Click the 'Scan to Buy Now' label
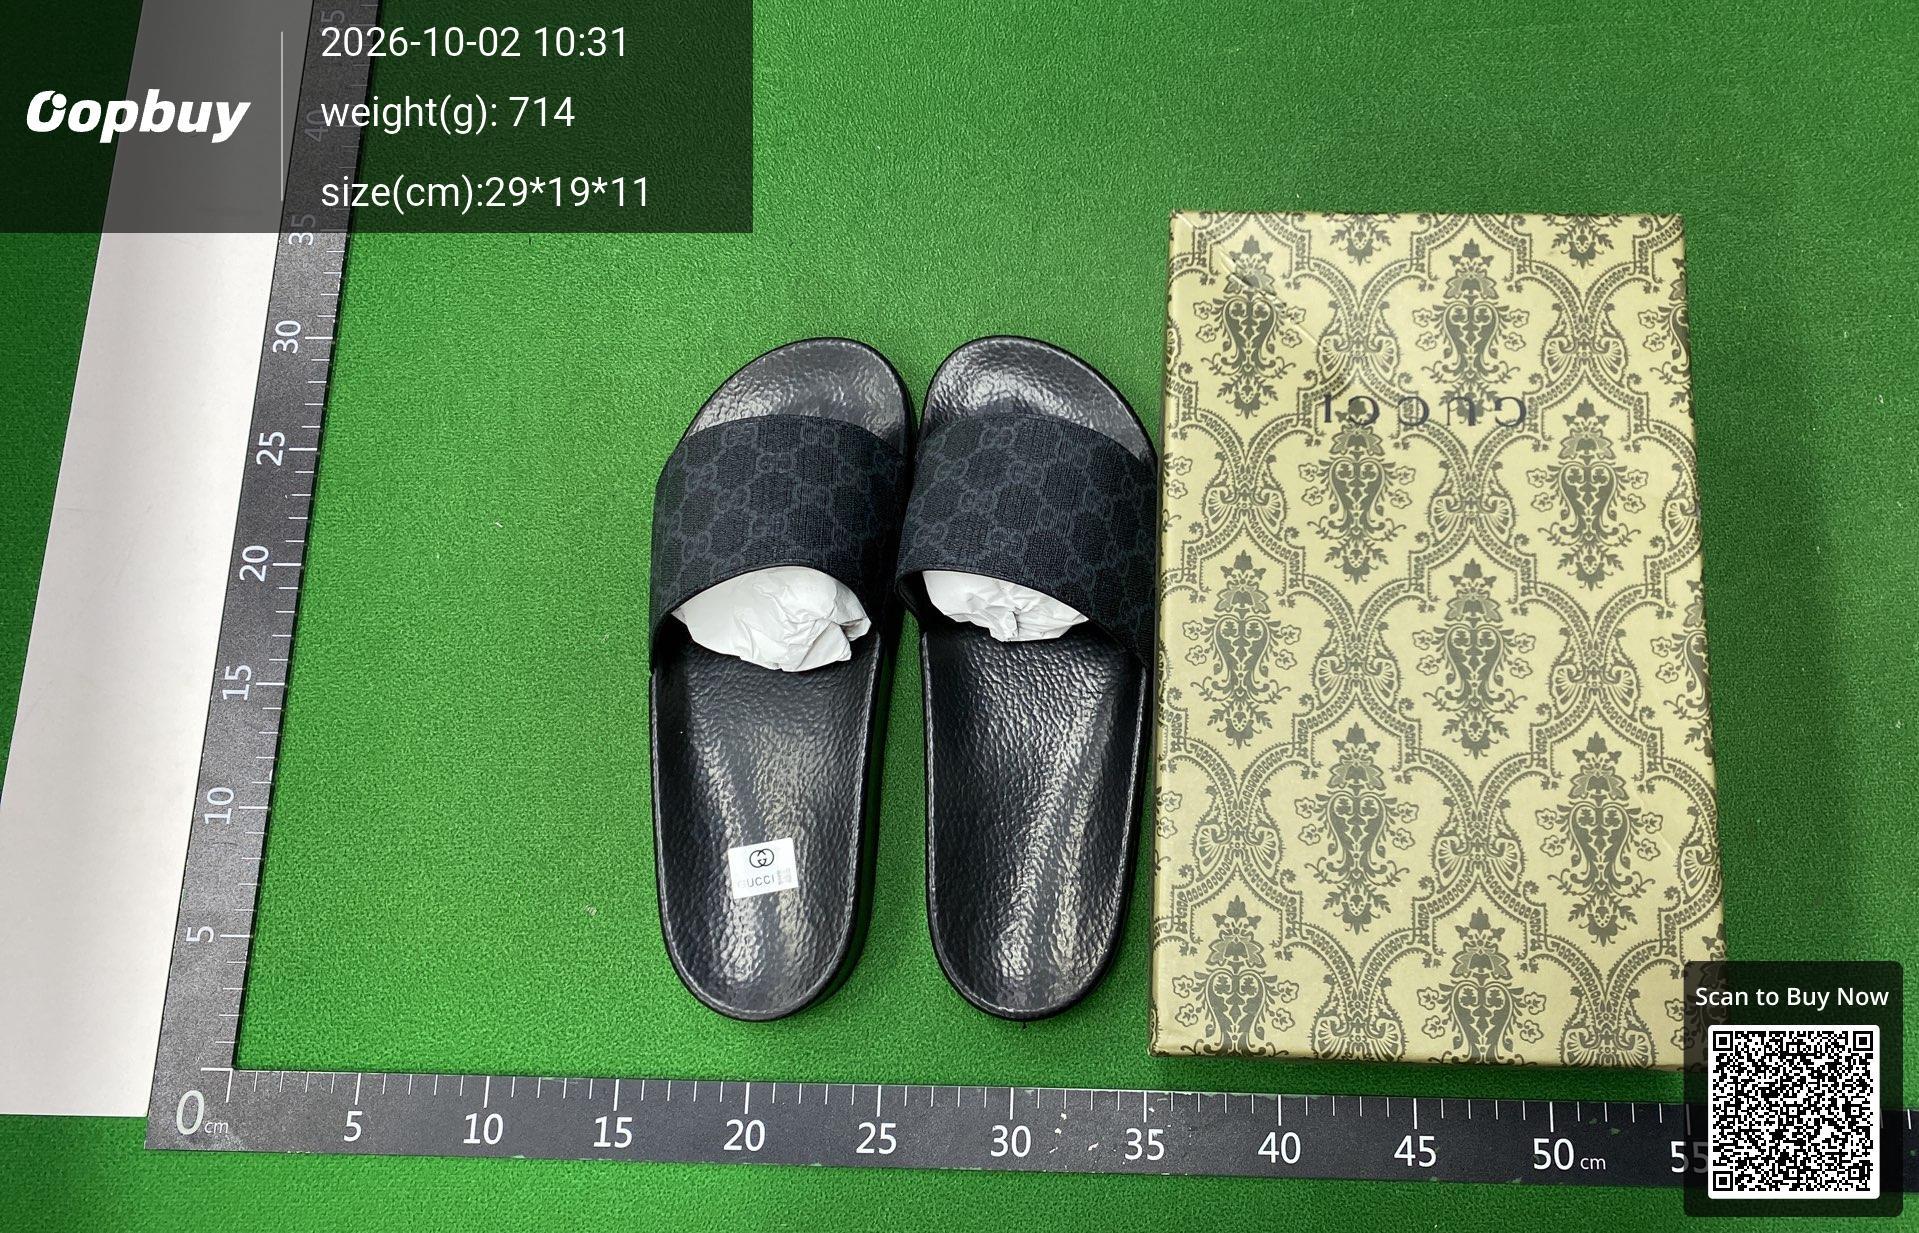 click(x=1791, y=996)
